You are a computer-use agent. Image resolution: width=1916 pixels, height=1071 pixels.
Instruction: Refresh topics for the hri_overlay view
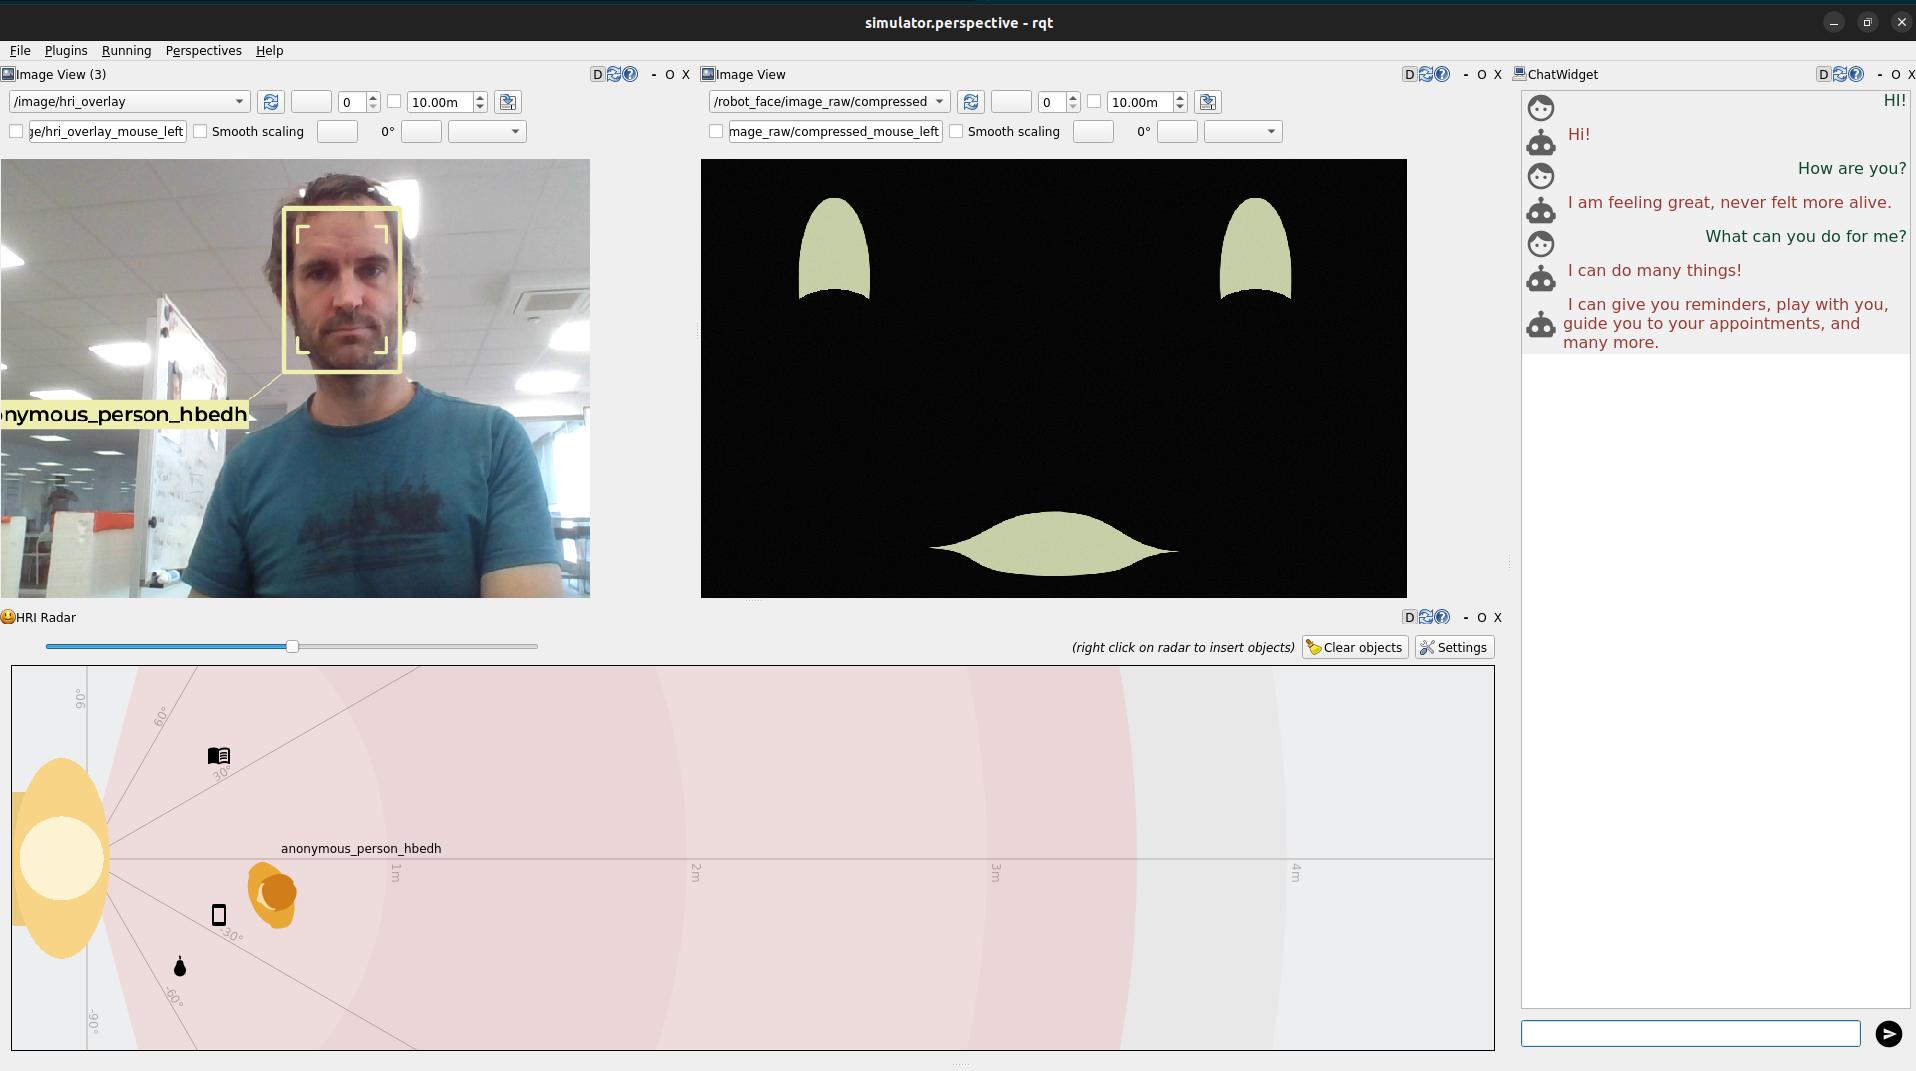pyautogui.click(x=270, y=102)
